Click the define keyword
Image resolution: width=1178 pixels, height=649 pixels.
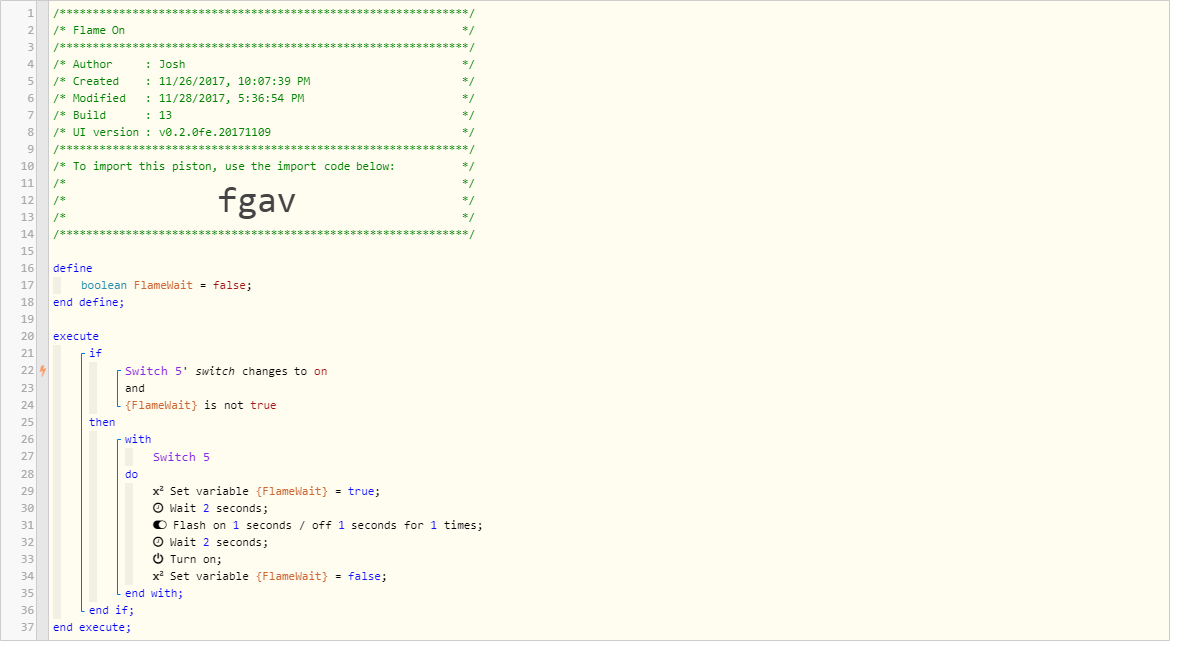pos(73,268)
